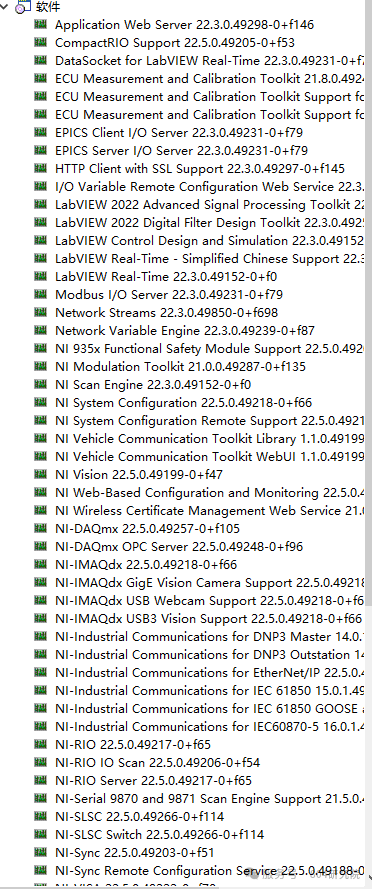This screenshot has height=889, width=372.
Task: Click icon beside NI-IMAQdx 22.5.0.49218-0+f66
Action: [x=40, y=564]
